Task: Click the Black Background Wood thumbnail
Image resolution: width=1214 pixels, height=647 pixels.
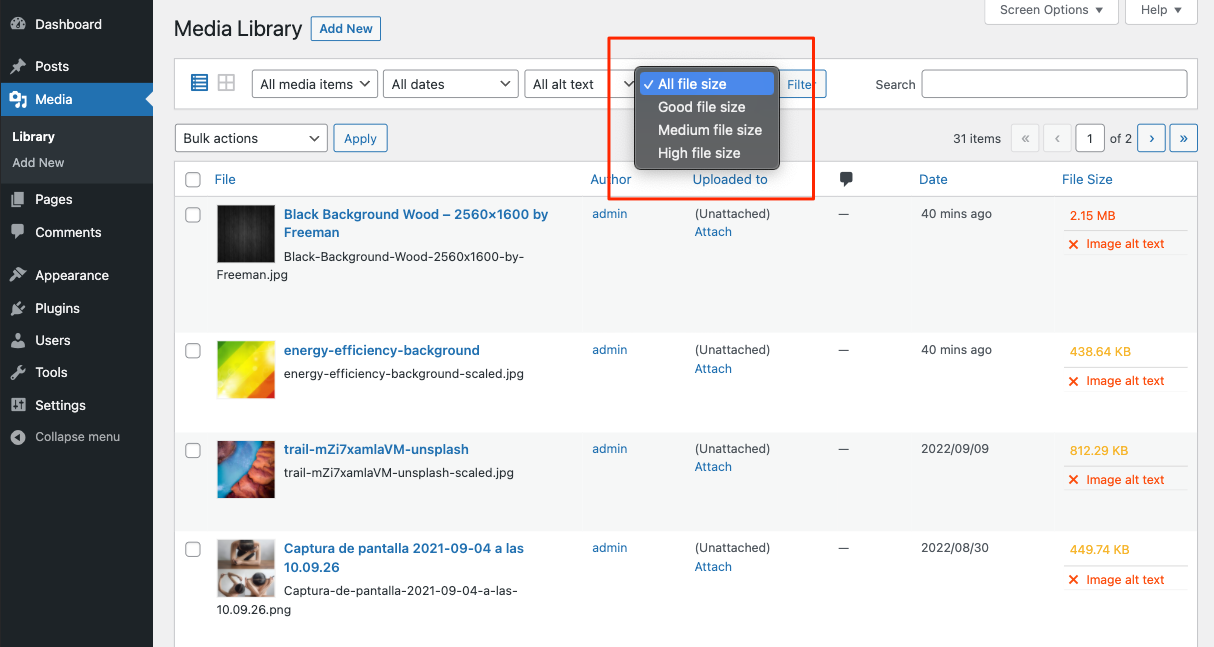Action: pyautogui.click(x=246, y=234)
